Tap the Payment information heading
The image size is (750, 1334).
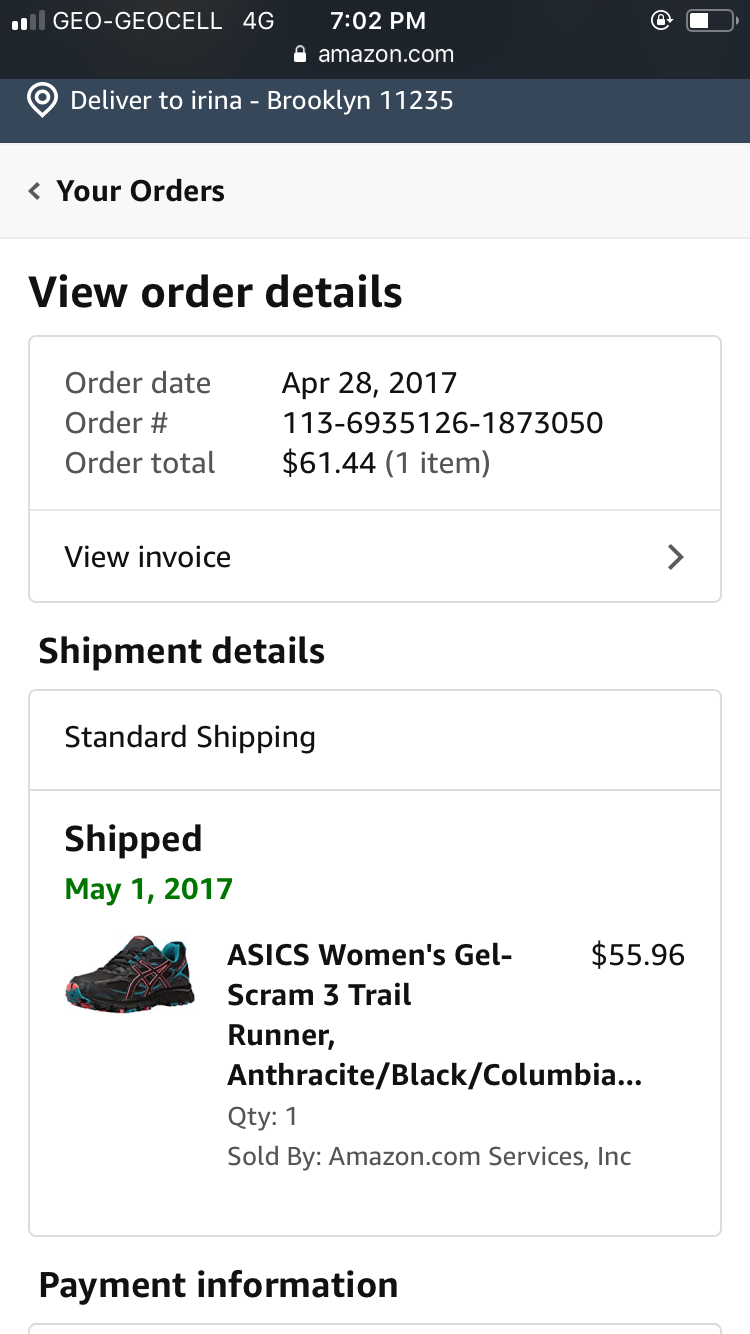click(218, 1285)
